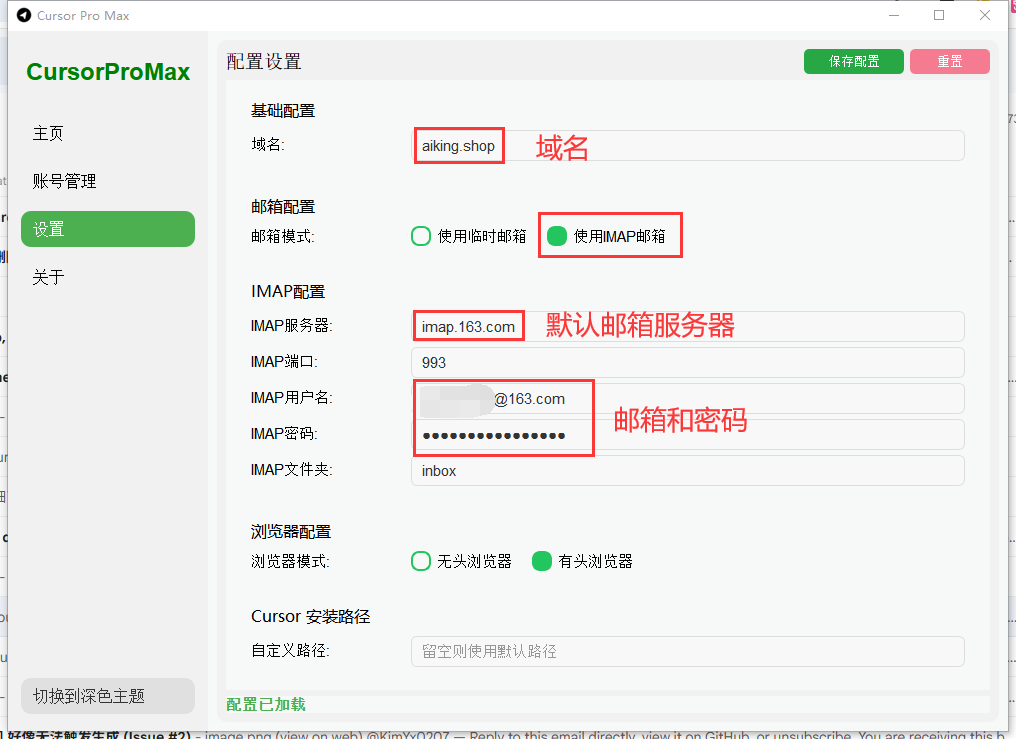Click the IMAP服务器 text field
Screen dimensions: 1016x739
tap(687, 326)
